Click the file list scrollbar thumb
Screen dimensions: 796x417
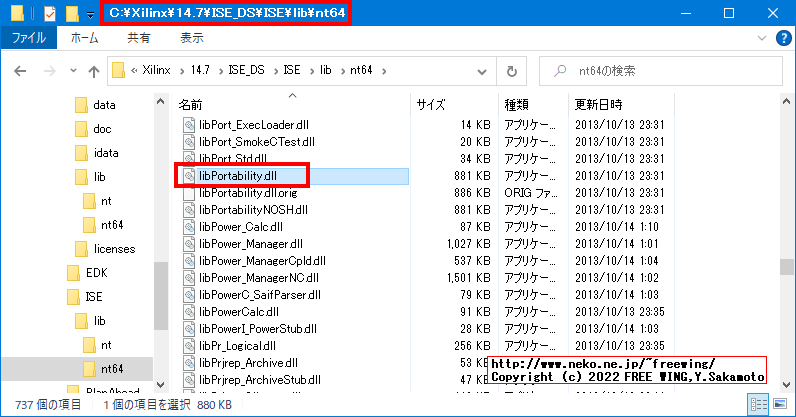click(x=787, y=267)
